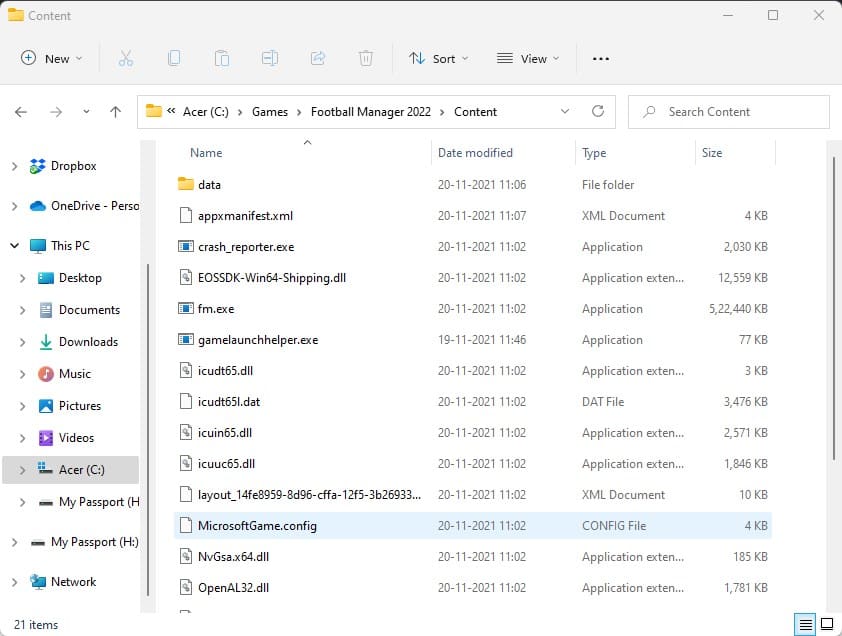Select the icudt65l.dat file
Image resolution: width=842 pixels, height=636 pixels.
pyautogui.click(x=473, y=401)
